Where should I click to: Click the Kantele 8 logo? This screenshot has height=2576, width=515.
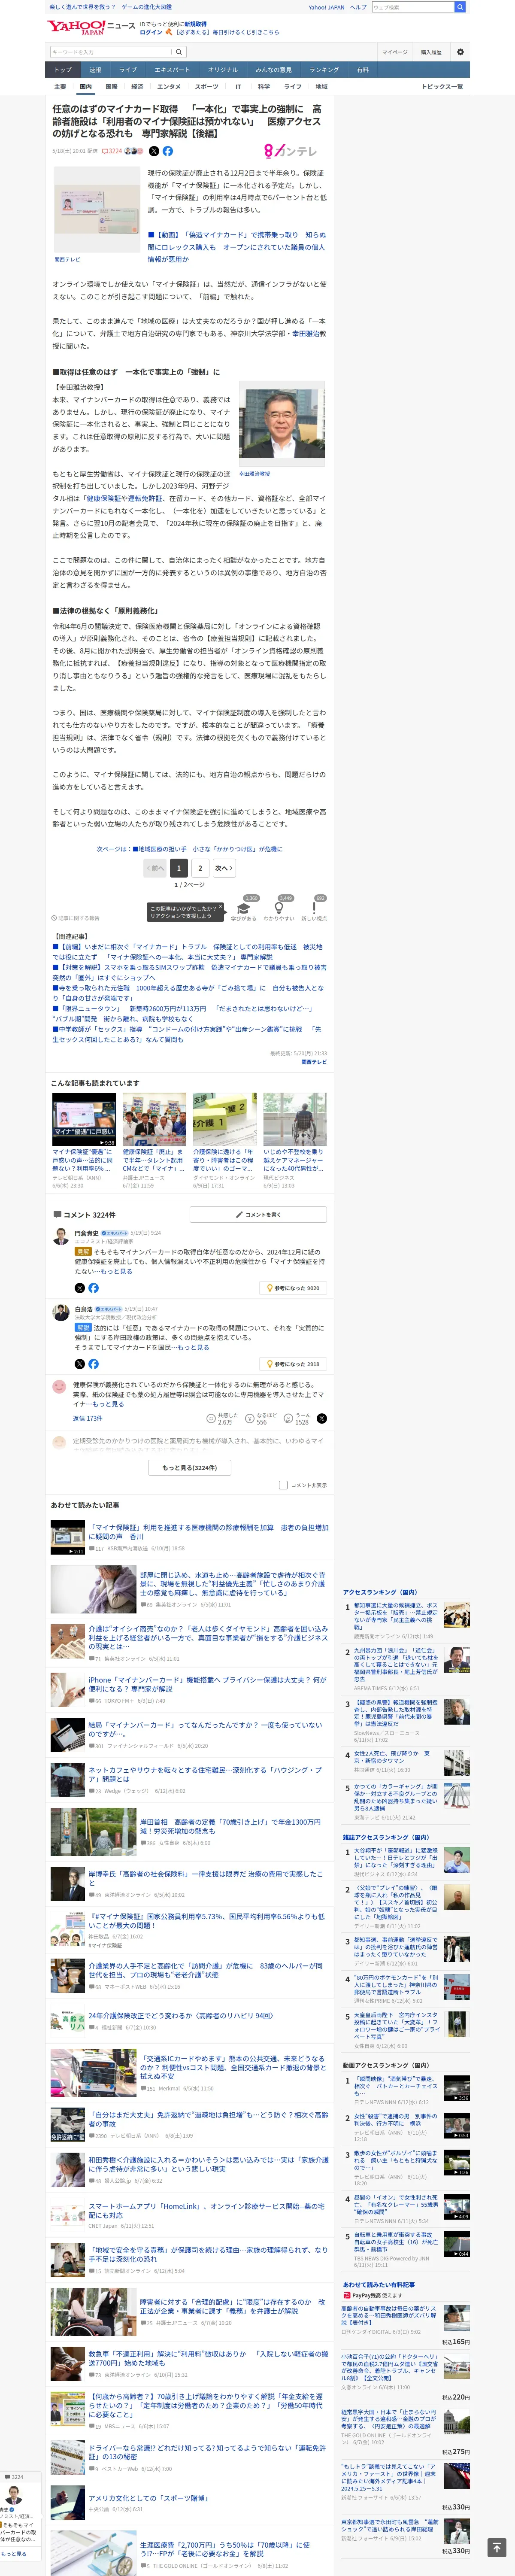point(291,151)
